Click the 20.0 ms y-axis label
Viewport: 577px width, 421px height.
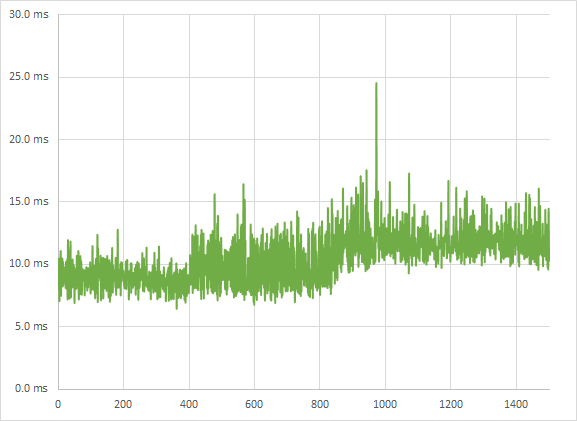29,139
